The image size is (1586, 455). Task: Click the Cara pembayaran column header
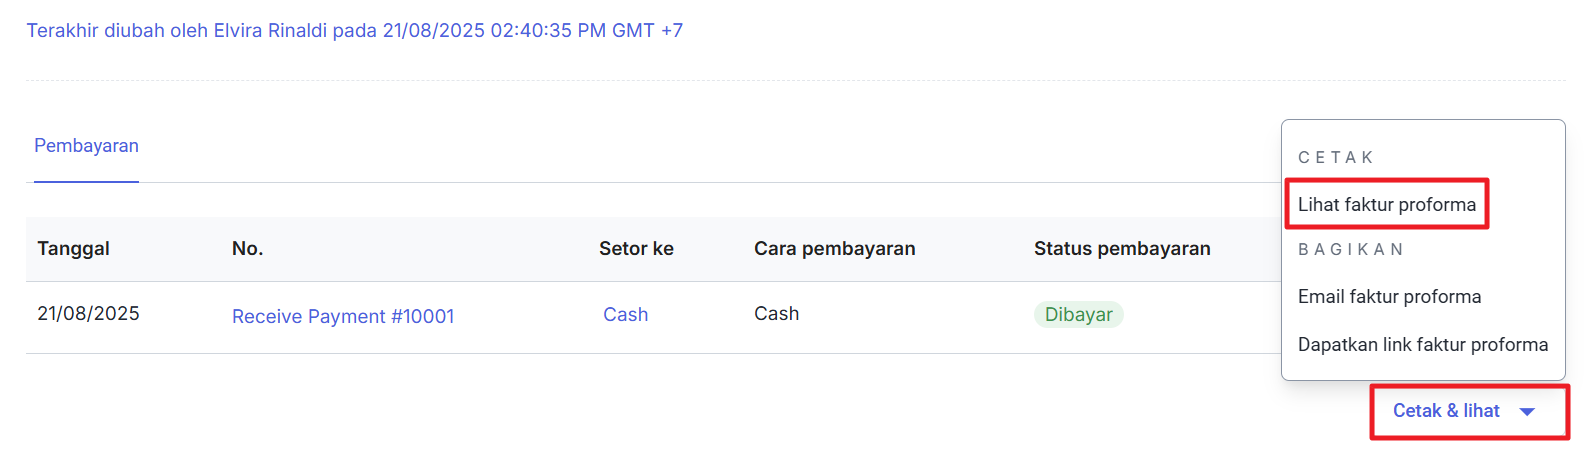(x=834, y=249)
